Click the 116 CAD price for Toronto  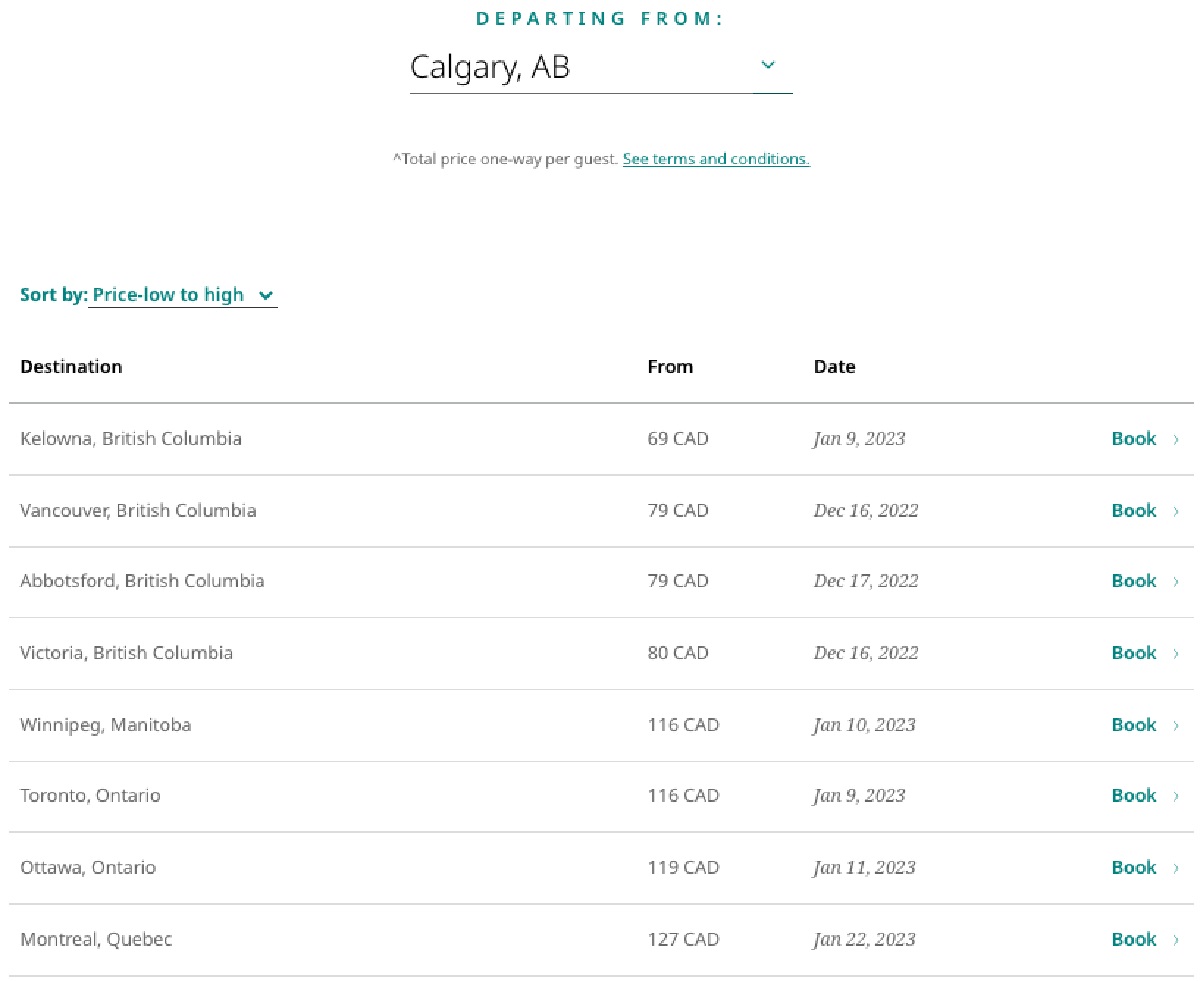683,796
